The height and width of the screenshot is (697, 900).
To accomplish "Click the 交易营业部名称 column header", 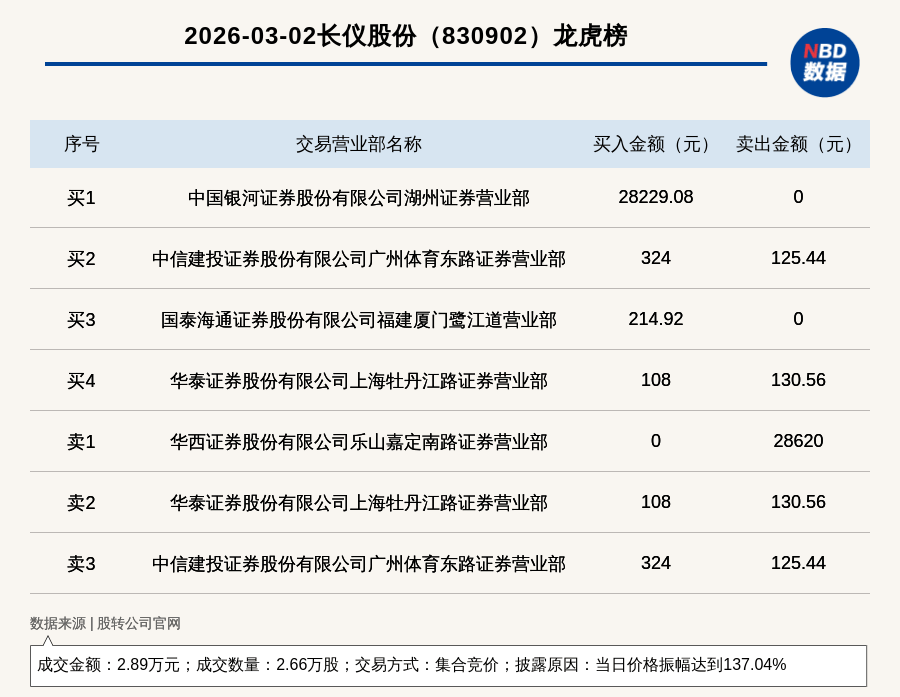I will pos(360,143).
